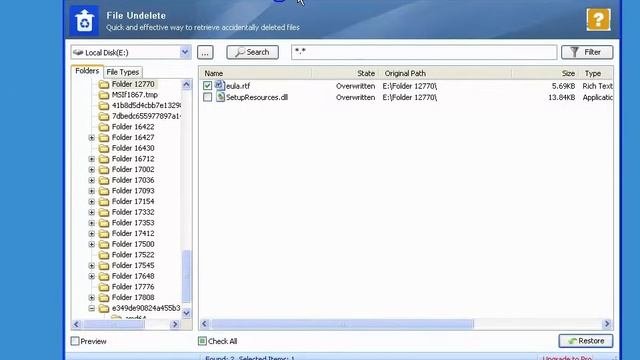Viewport: 640px width, 360px height.
Task: Sort by the Original Path column header
Action: (446, 73)
